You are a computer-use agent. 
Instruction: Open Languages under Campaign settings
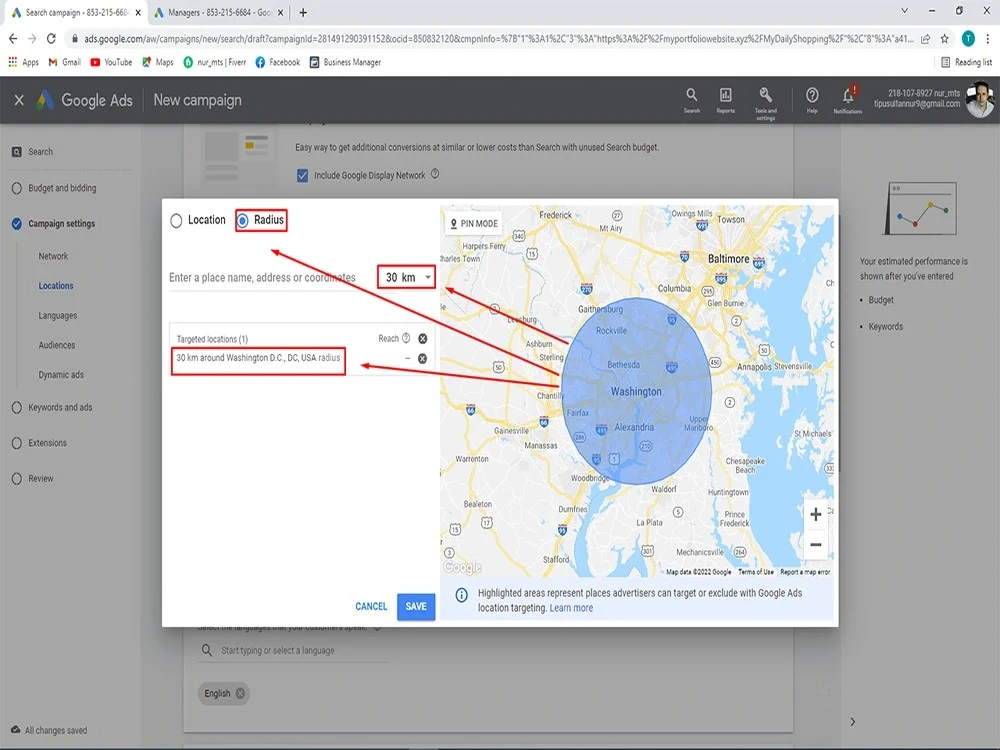point(57,316)
